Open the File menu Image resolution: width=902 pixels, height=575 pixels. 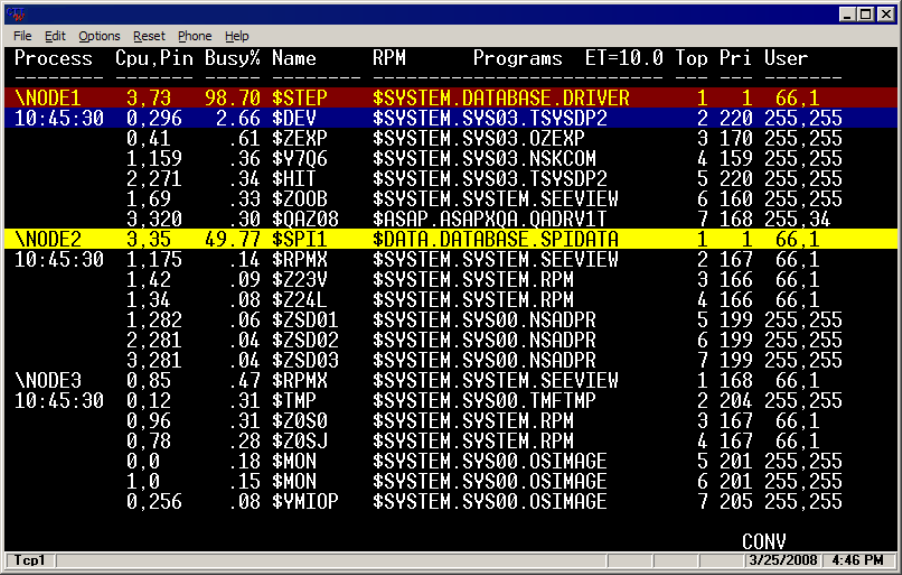(23, 36)
